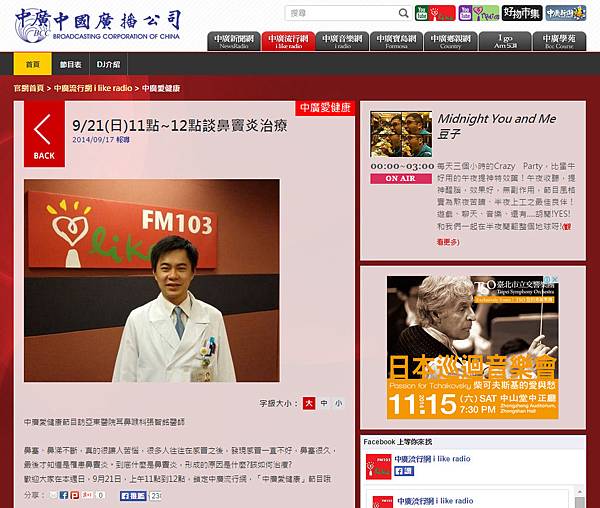The width and height of the screenshot is (600, 508).
Task: Open the red i like YouTube channel icon
Action: 435,13
